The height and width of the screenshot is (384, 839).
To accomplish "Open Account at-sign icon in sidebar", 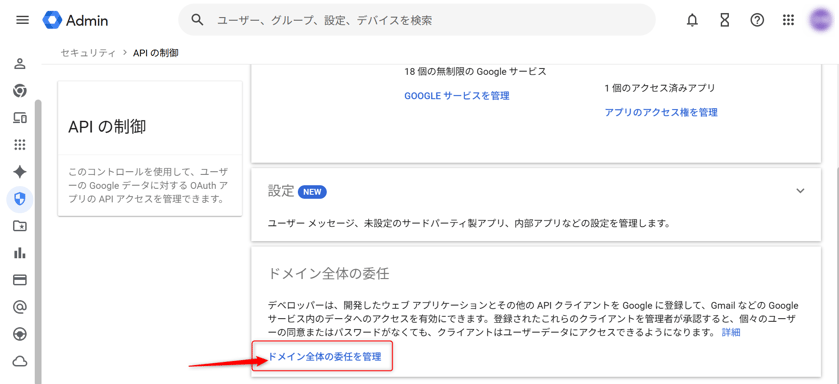I will tap(20, 307).
